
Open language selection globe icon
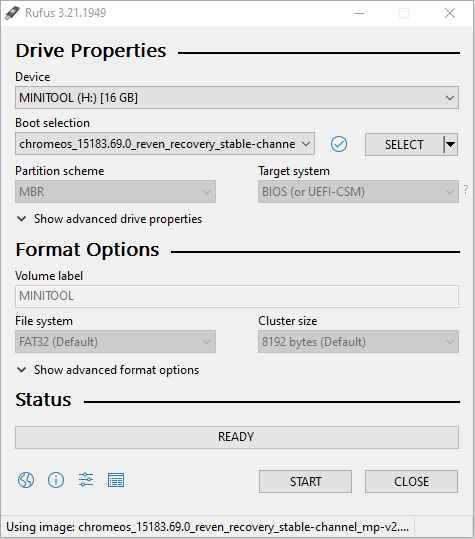[x=26, y=480]
